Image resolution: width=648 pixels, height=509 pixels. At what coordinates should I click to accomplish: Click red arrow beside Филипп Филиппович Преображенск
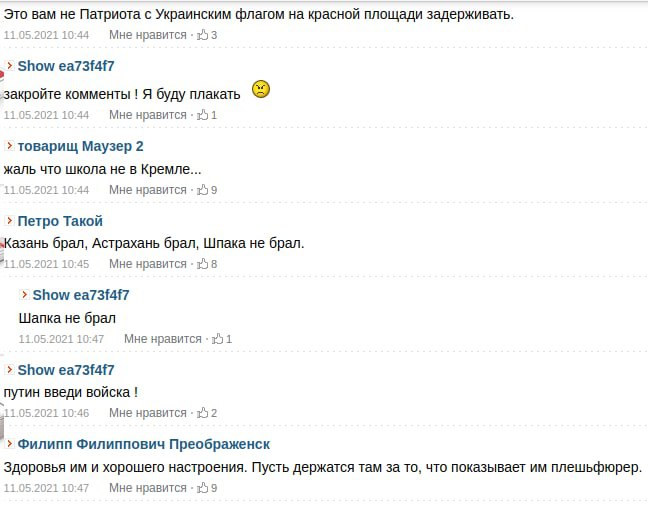(10, 444)
